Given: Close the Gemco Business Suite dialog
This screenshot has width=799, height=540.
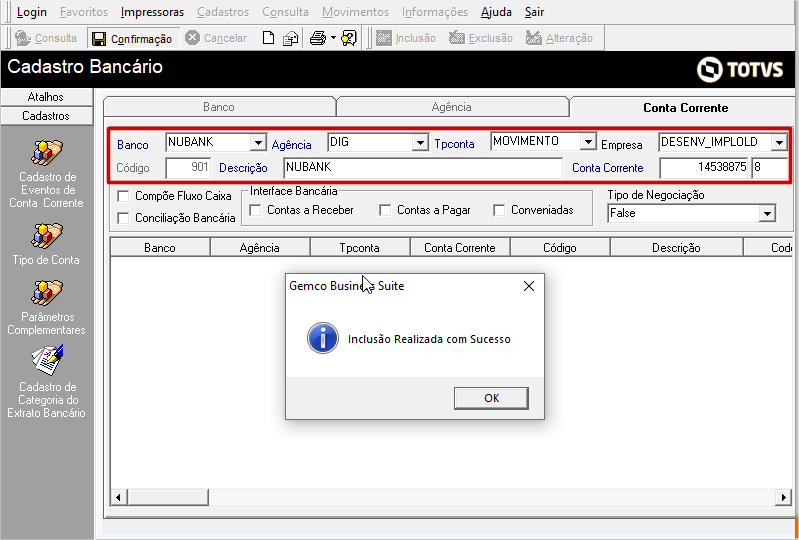Looking at the screenshot, I should click(529, 286).
